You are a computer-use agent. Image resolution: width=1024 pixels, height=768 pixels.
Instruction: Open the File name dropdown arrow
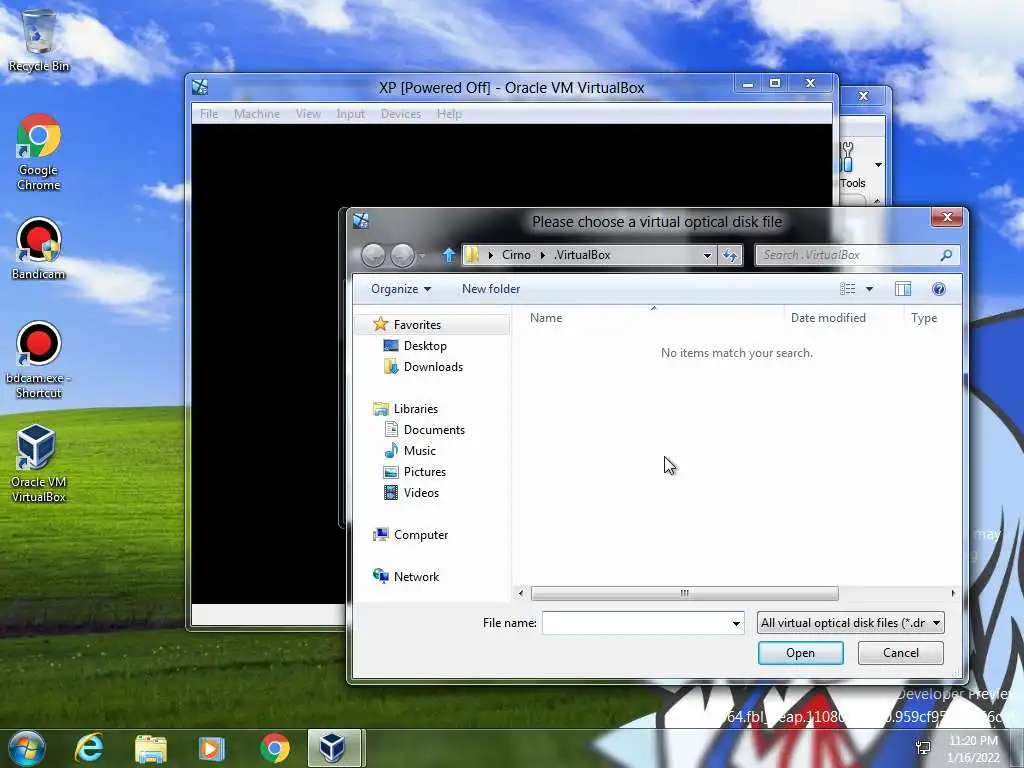(x=736, y=623)
